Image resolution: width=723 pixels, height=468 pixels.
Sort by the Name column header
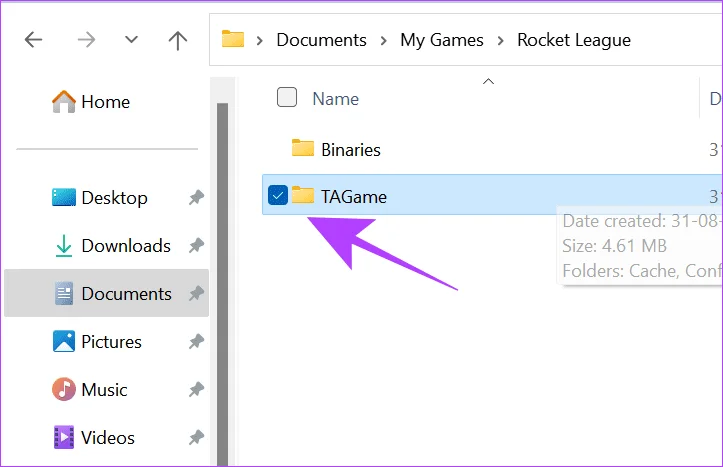335,99
